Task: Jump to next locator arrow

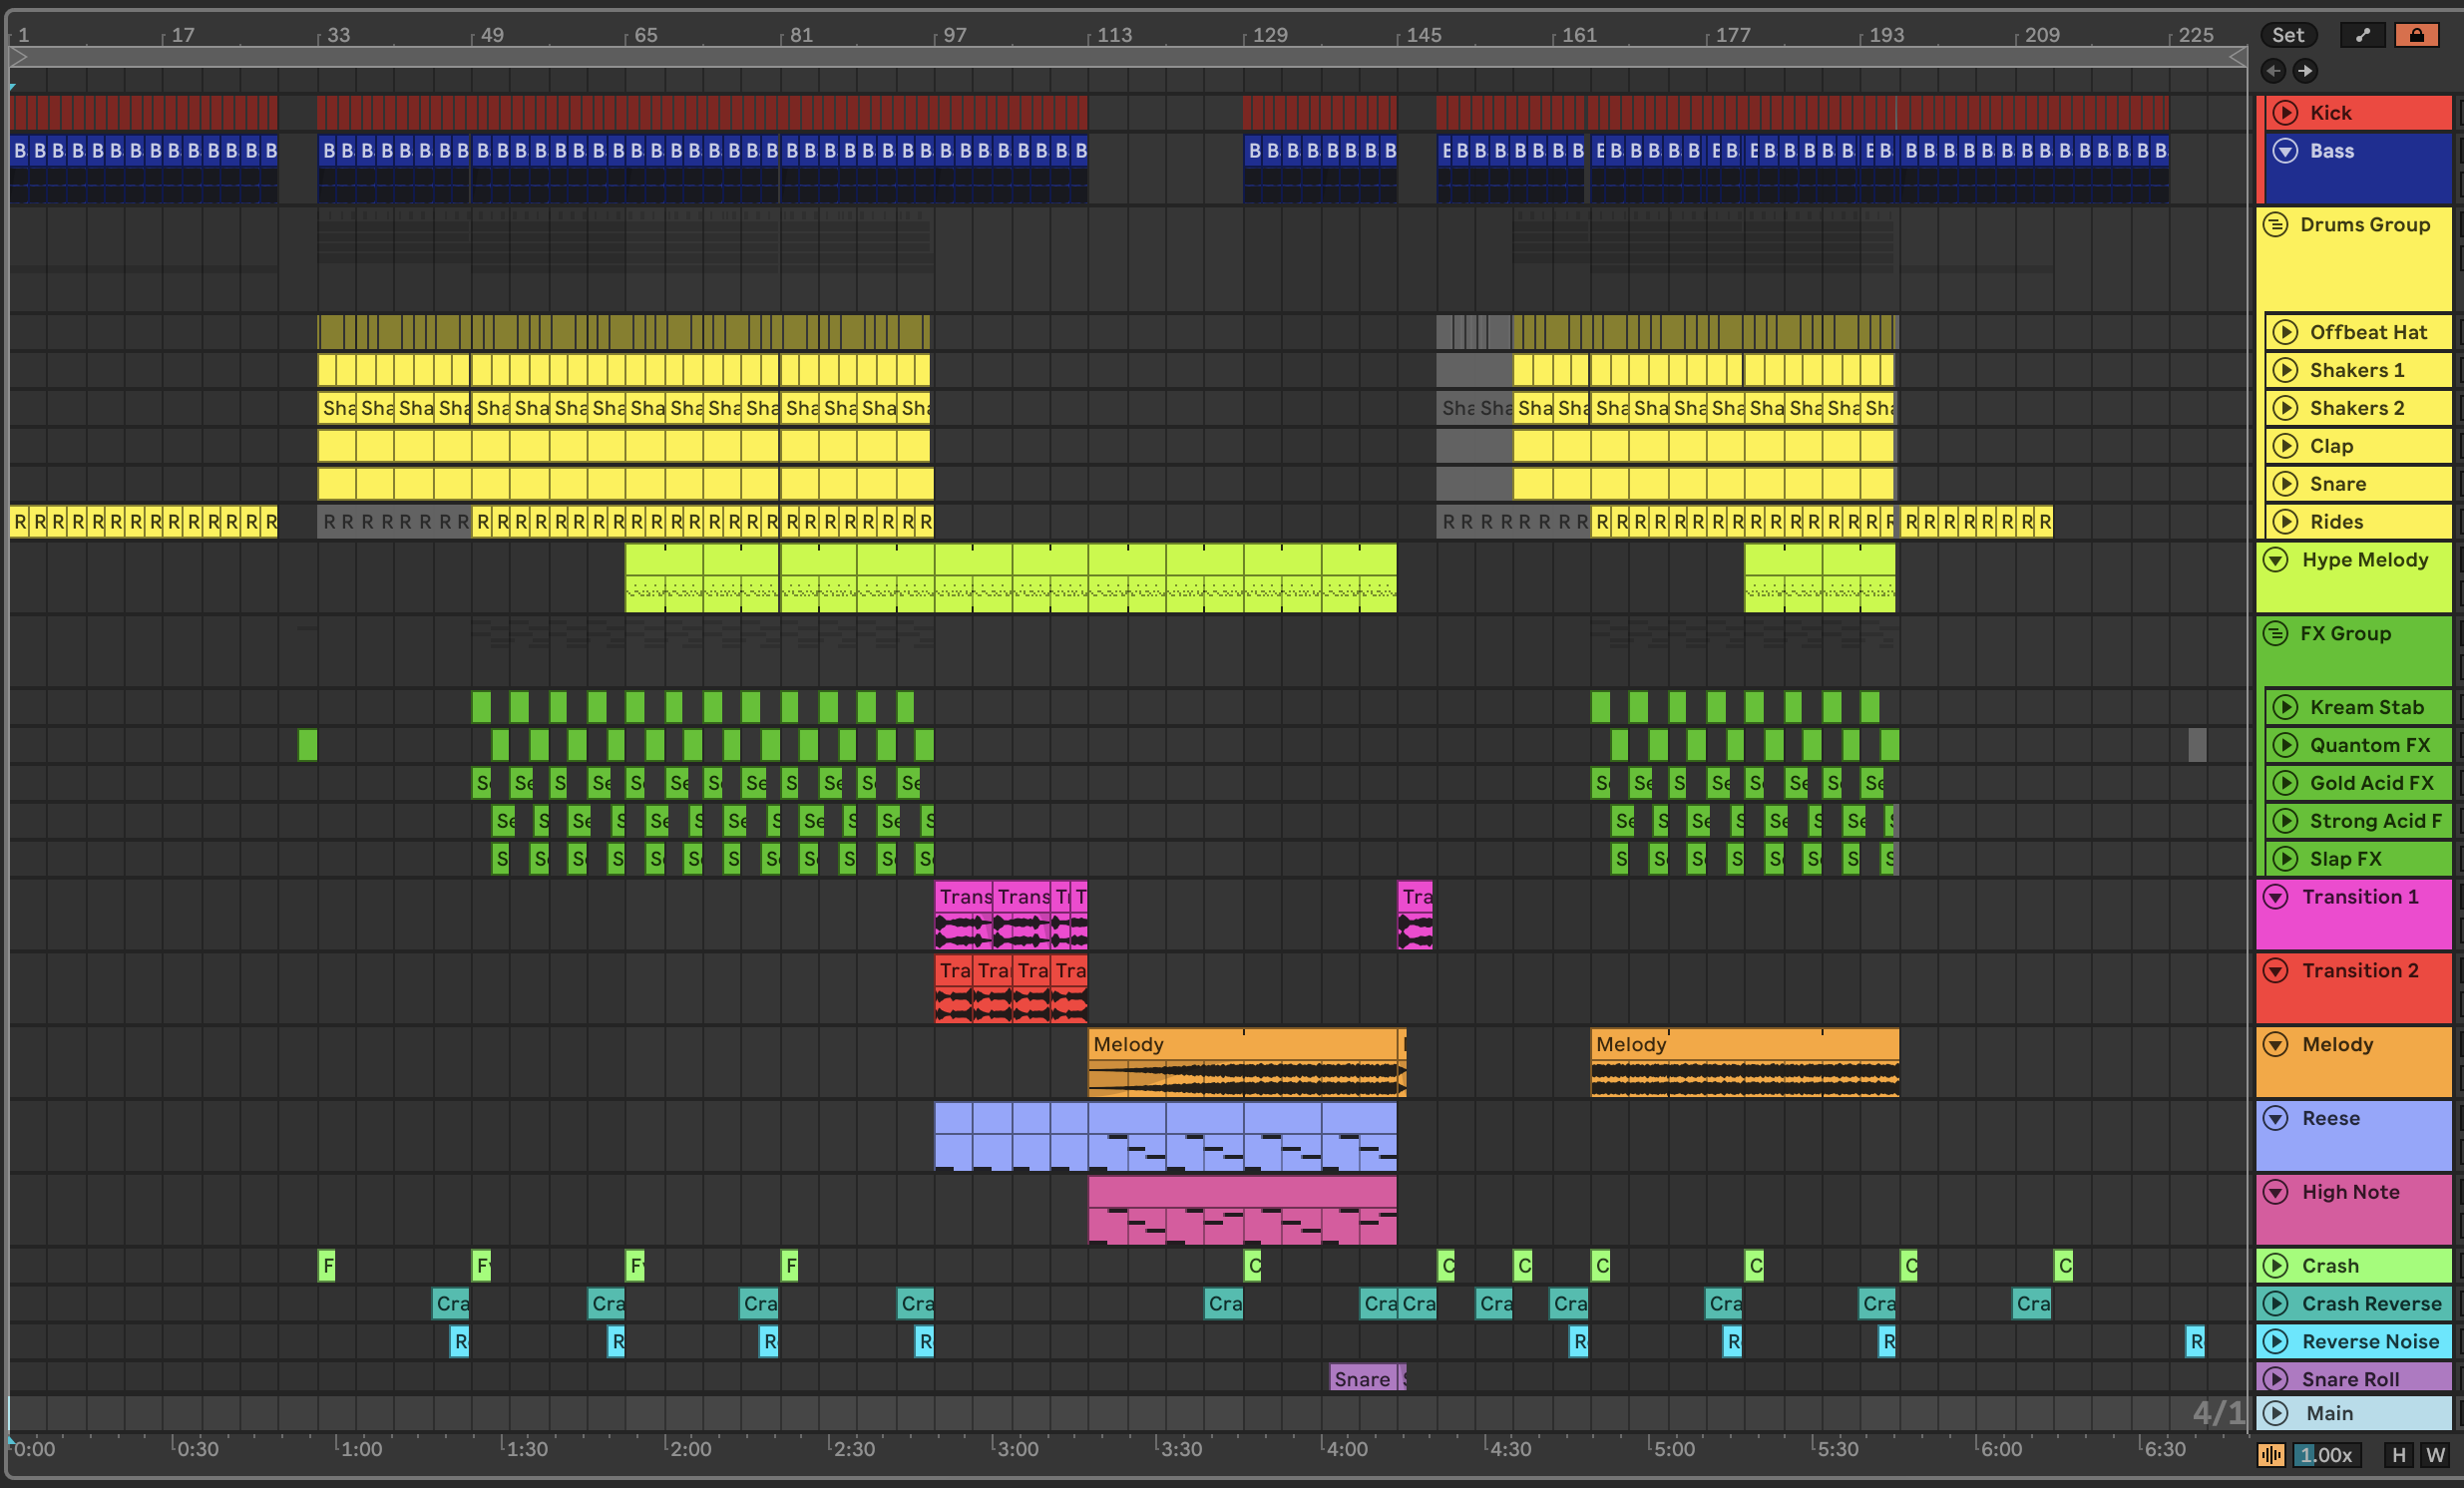Action: pos(2305,71)
